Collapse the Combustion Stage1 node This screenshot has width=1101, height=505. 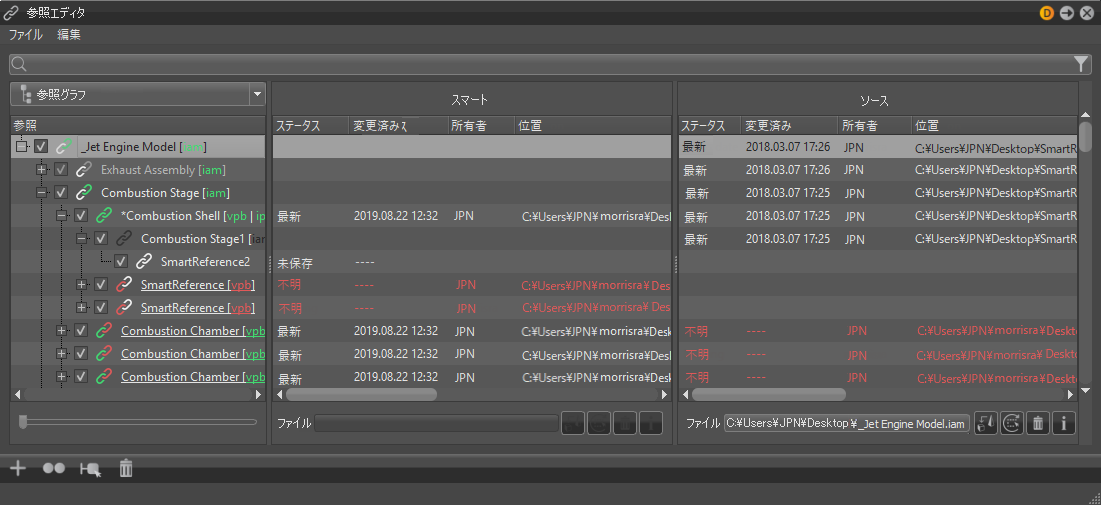point(81,239)
